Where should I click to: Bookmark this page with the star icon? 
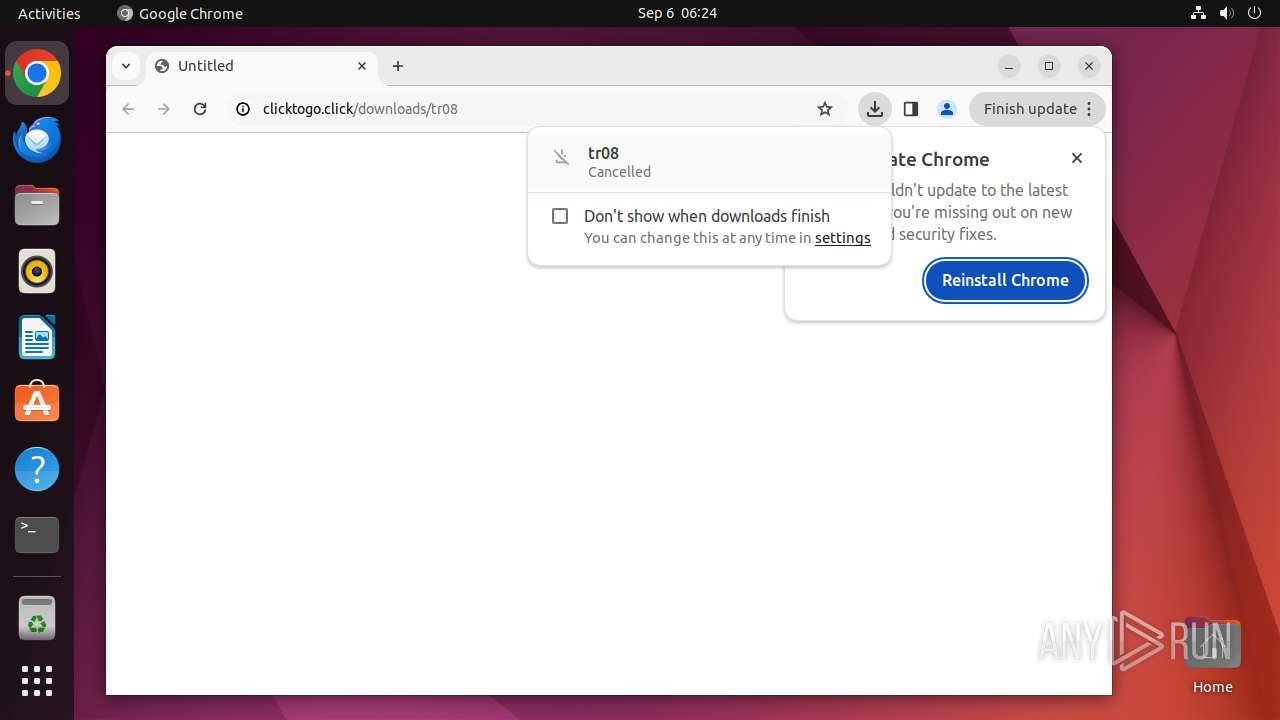(825, 109)
